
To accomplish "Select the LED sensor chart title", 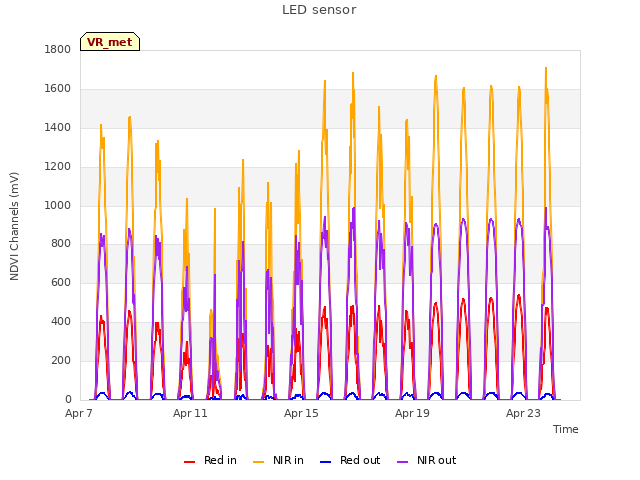I will (x=319, y=10).
